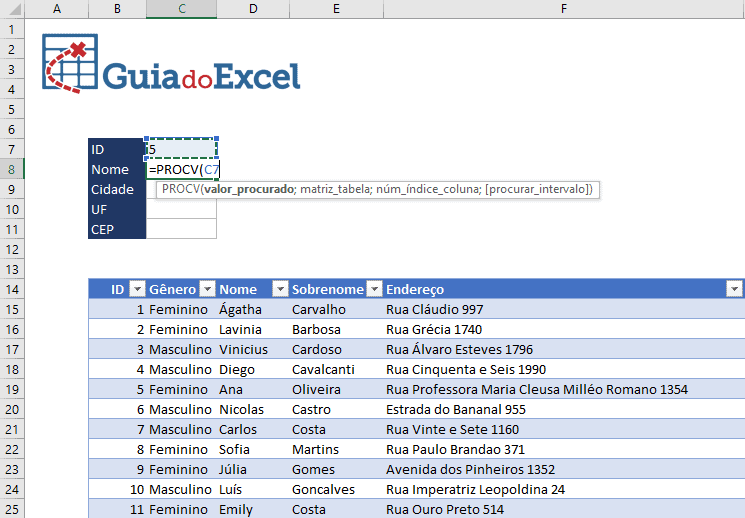Click núm_índice_coluna in the PROCV tooltip
The height and width of the screenshot is (518, 745).
[428, 189]
